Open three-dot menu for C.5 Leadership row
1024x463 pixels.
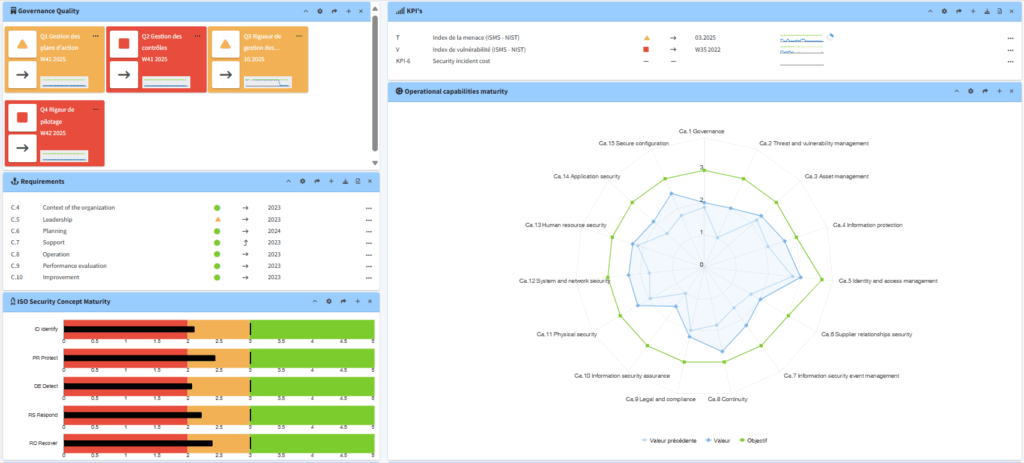[x=369, y=219]
